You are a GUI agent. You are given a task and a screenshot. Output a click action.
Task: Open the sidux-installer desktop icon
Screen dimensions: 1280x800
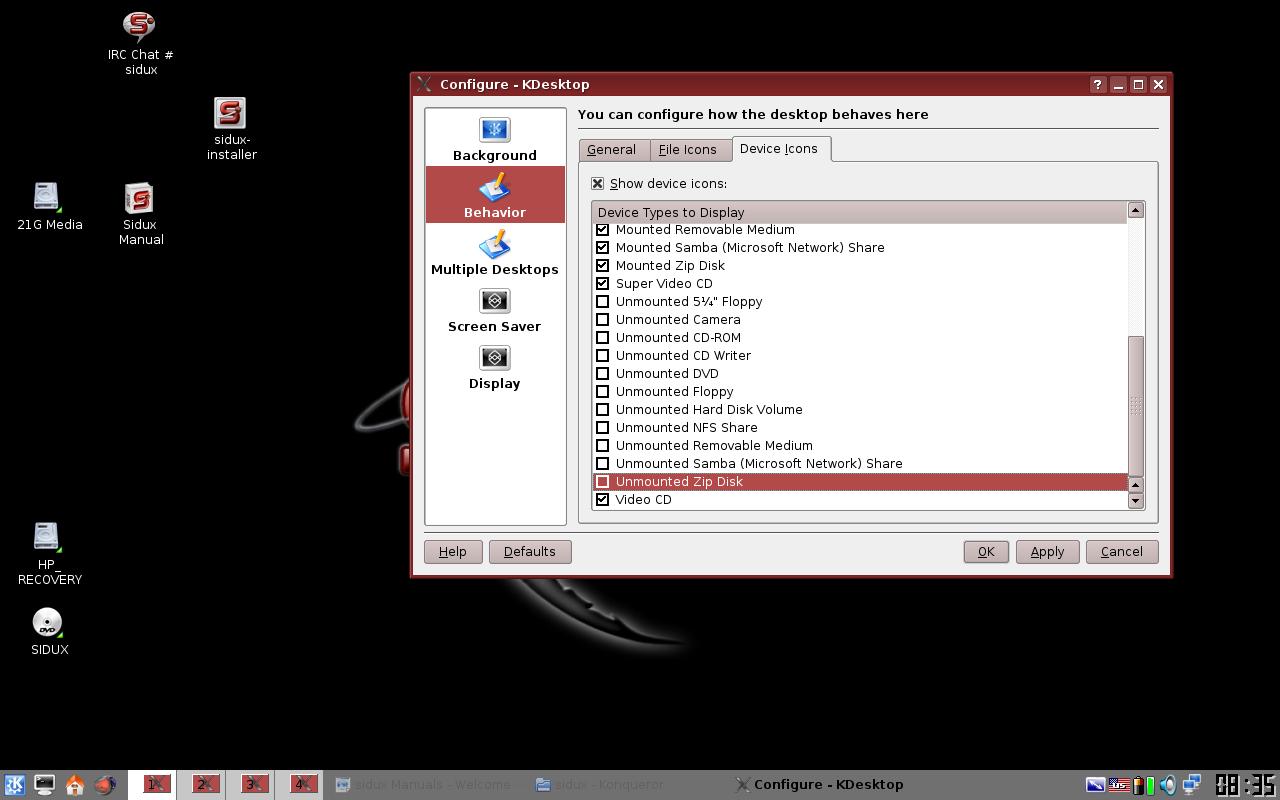[231, 129]
